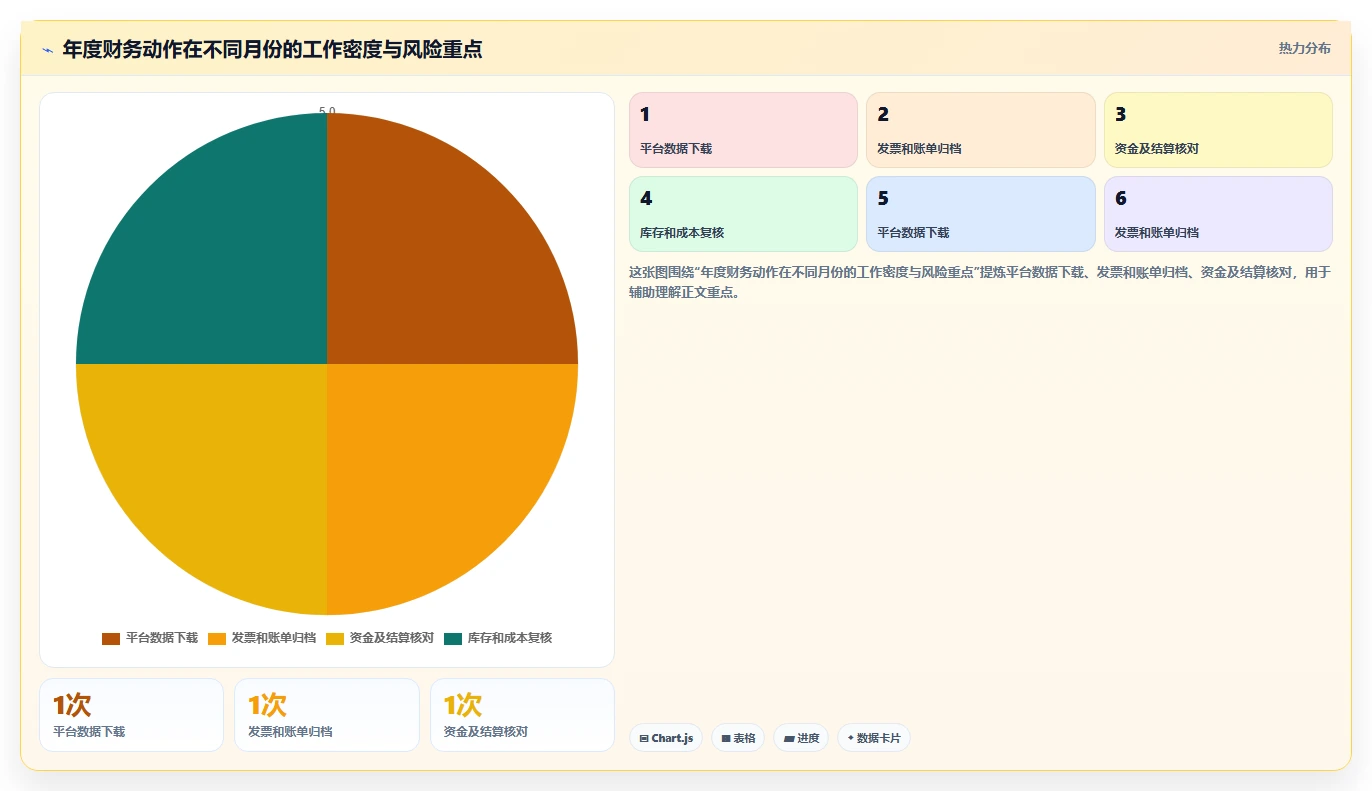Image resolution: width=1372 pixels, height=791 pixels.
Task: Click the 进度 tag
Action: point(801,738)
